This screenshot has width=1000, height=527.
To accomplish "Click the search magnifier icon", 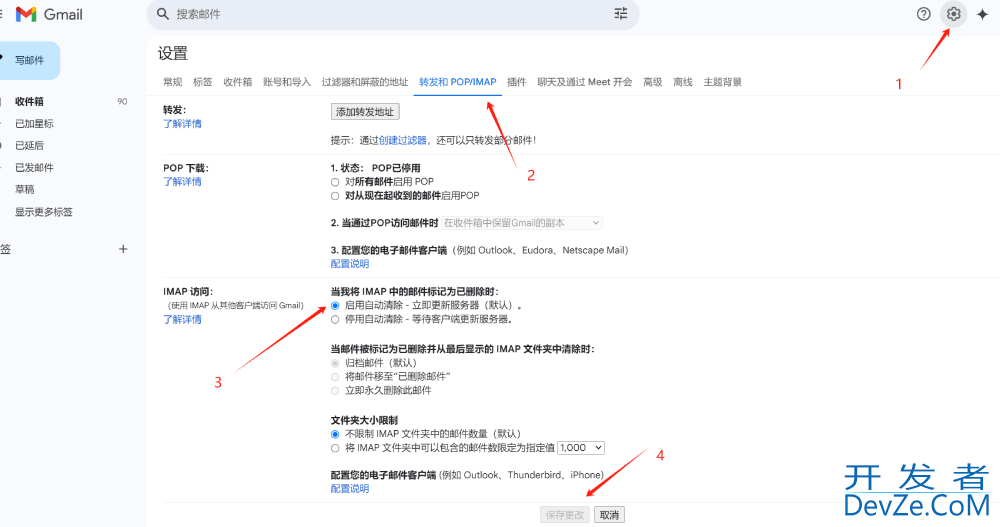I will click(162, 14).
